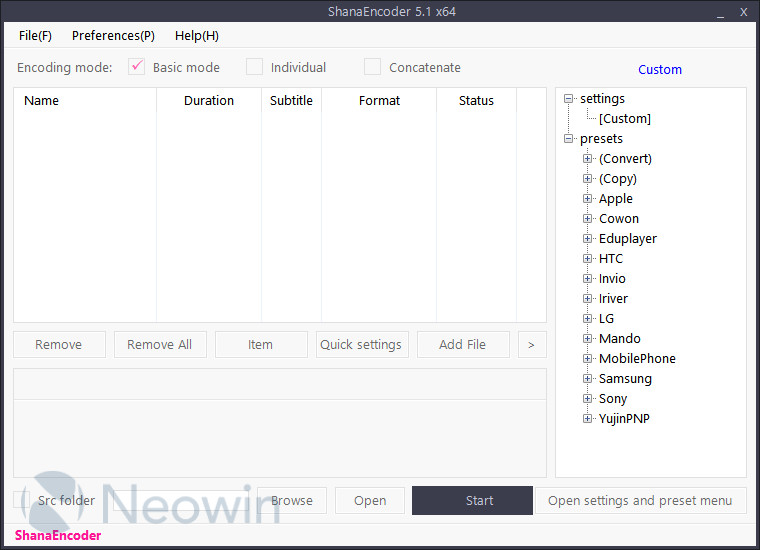This screenshot has height=550, width=760.
Task: Click the blue Custom link
Action: point(660,69)
